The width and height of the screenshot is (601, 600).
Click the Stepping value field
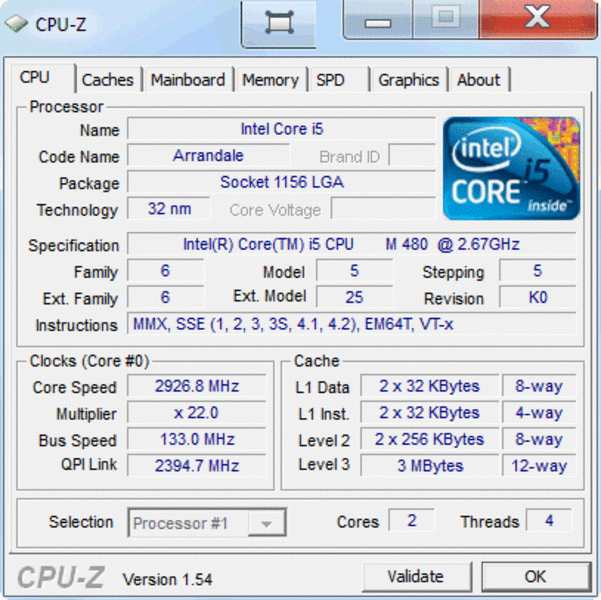click(538, 271)
